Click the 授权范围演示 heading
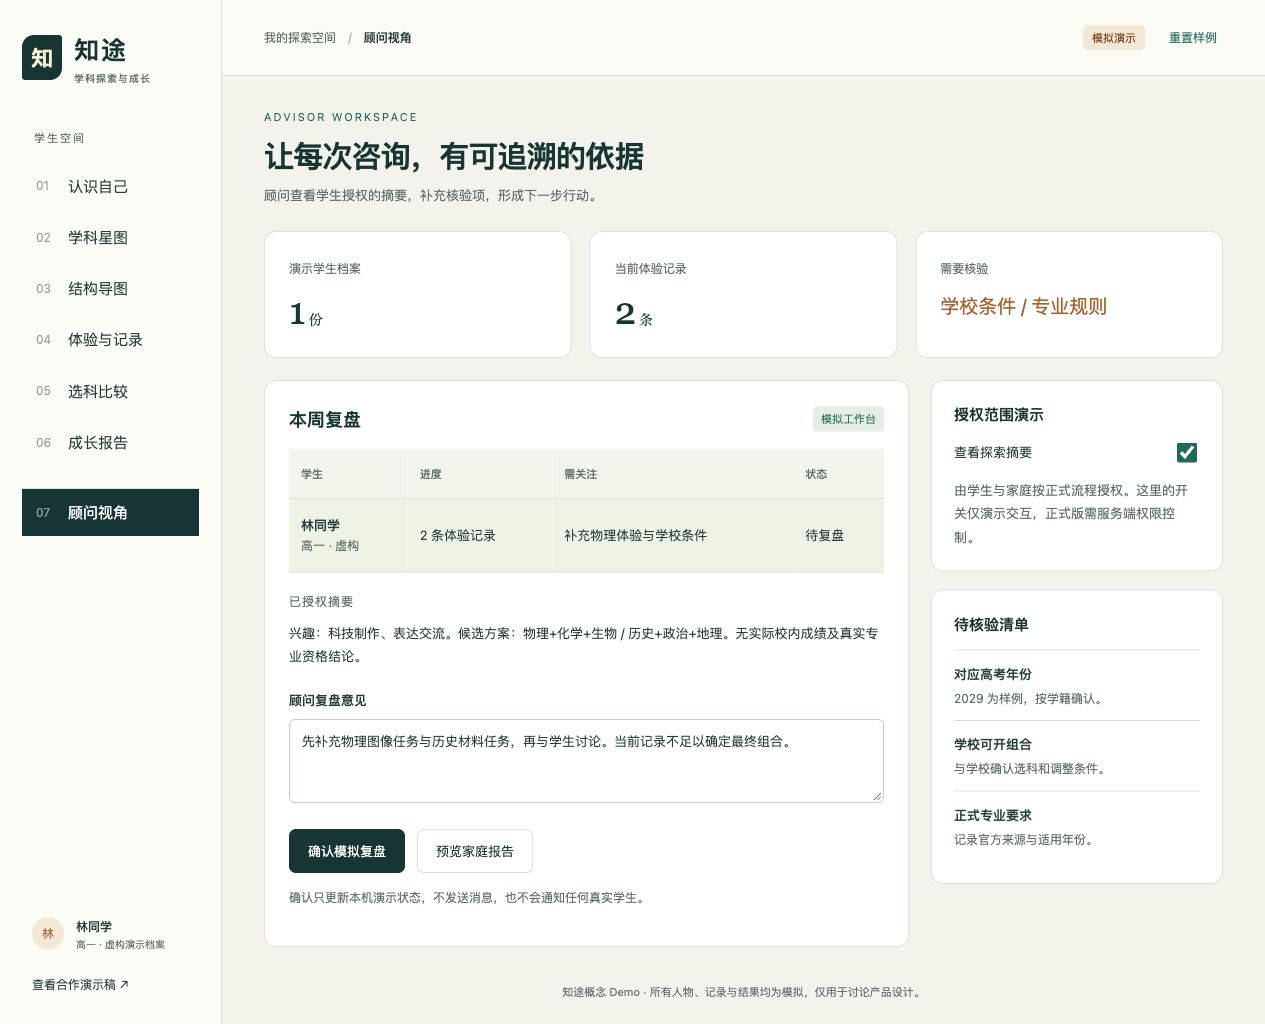The image size is (1265, 1024). click(x=999, y=414)
